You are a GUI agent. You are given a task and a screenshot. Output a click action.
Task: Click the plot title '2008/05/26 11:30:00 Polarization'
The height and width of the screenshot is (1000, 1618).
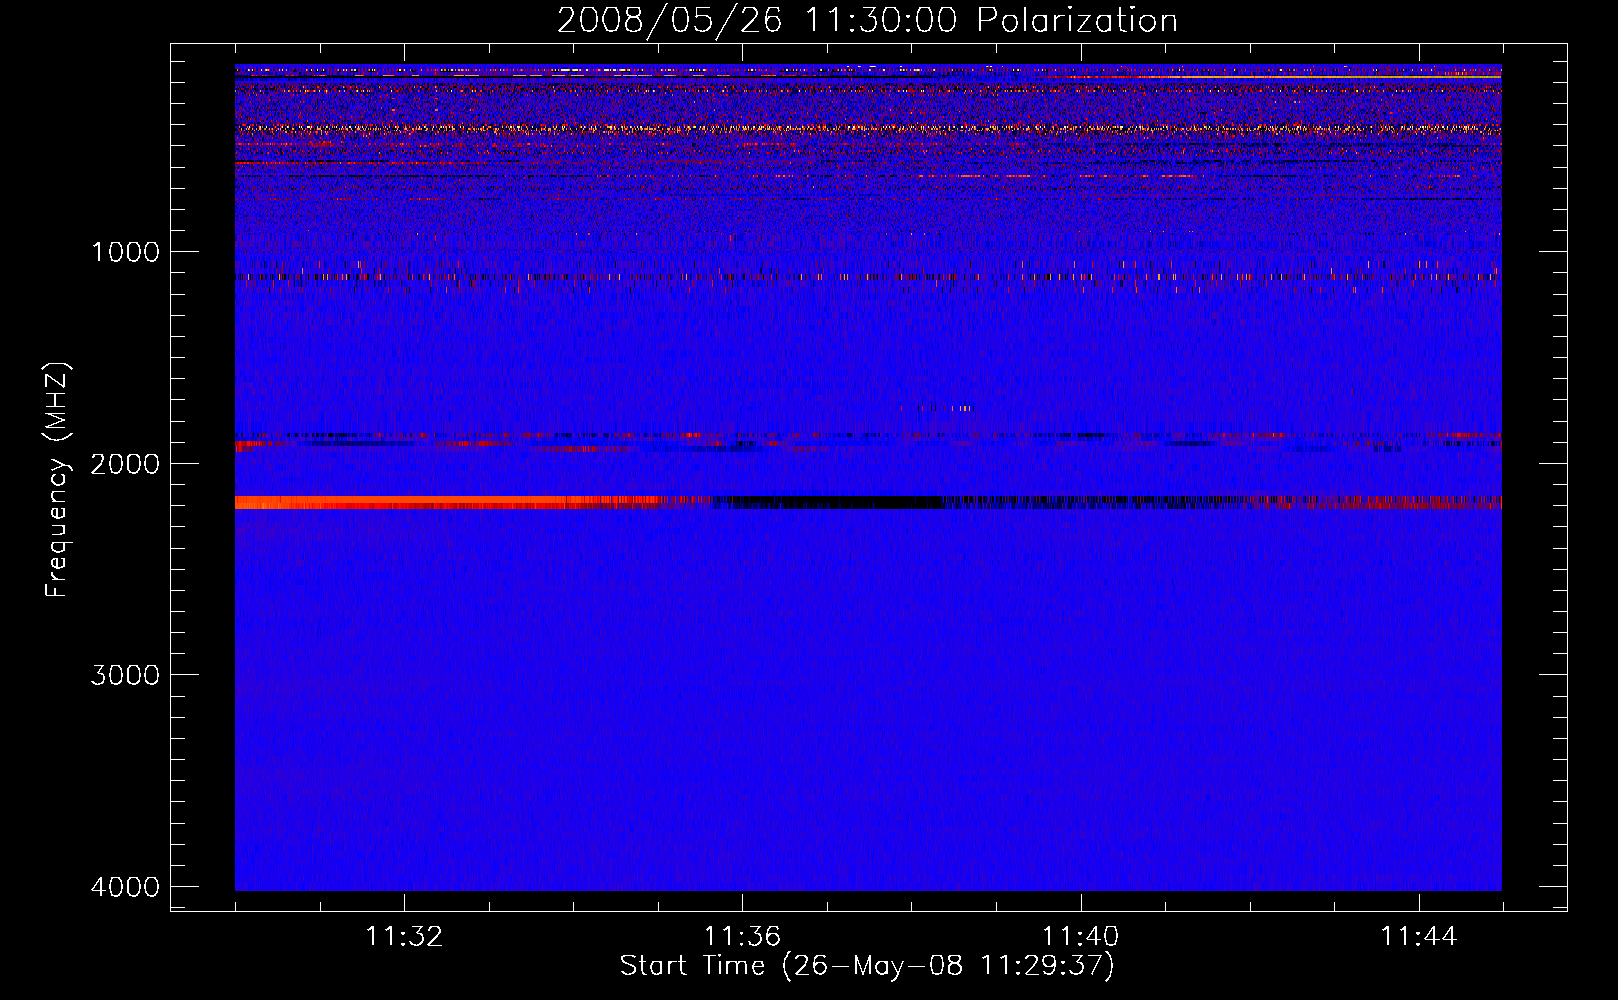[867, 20]
